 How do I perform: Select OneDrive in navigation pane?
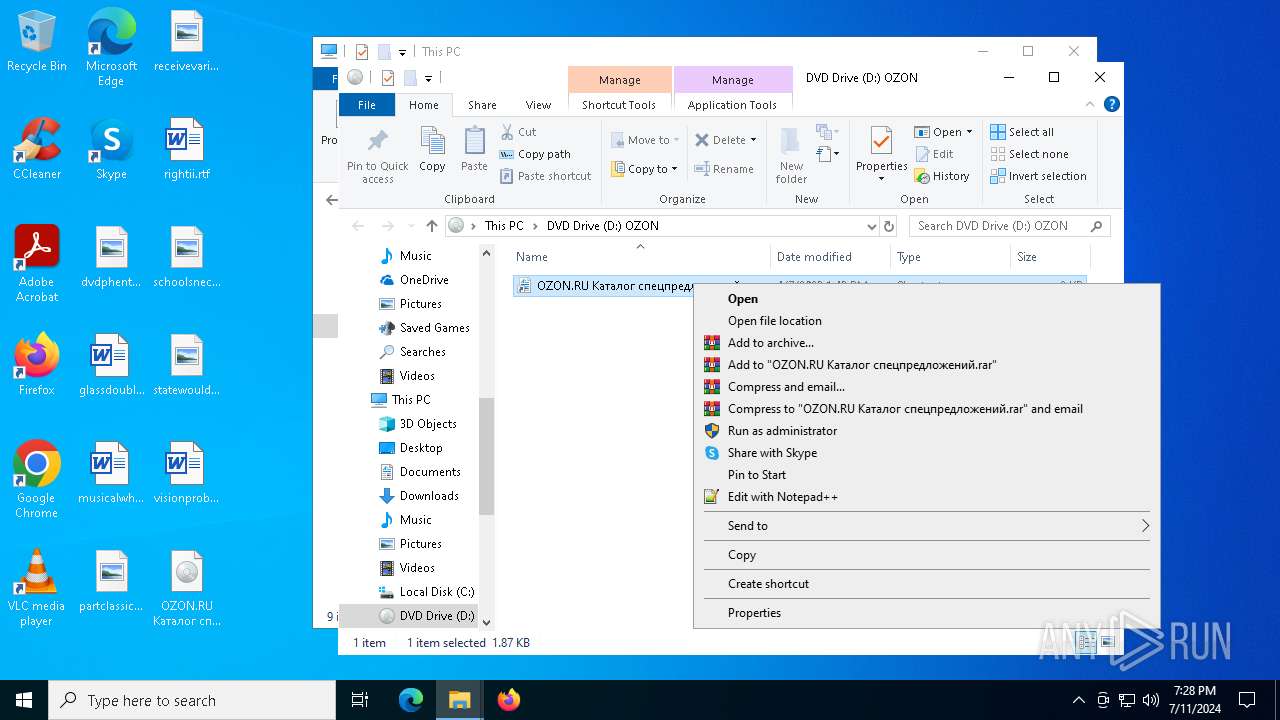pyautogui.click(x=424, y=280)
